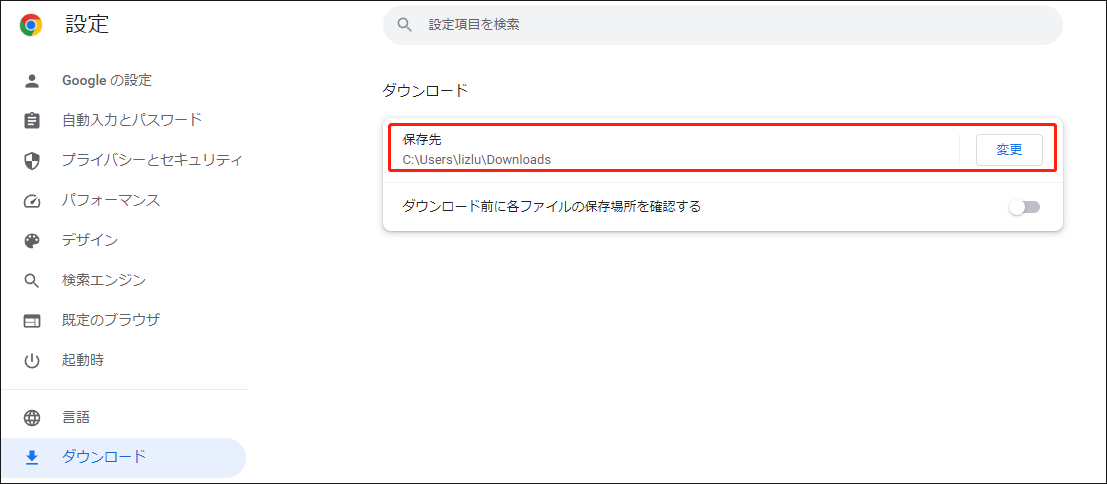Click the C:\Users\lizlu\Downloads path text

pyautogui.click(x=477, y=160)
